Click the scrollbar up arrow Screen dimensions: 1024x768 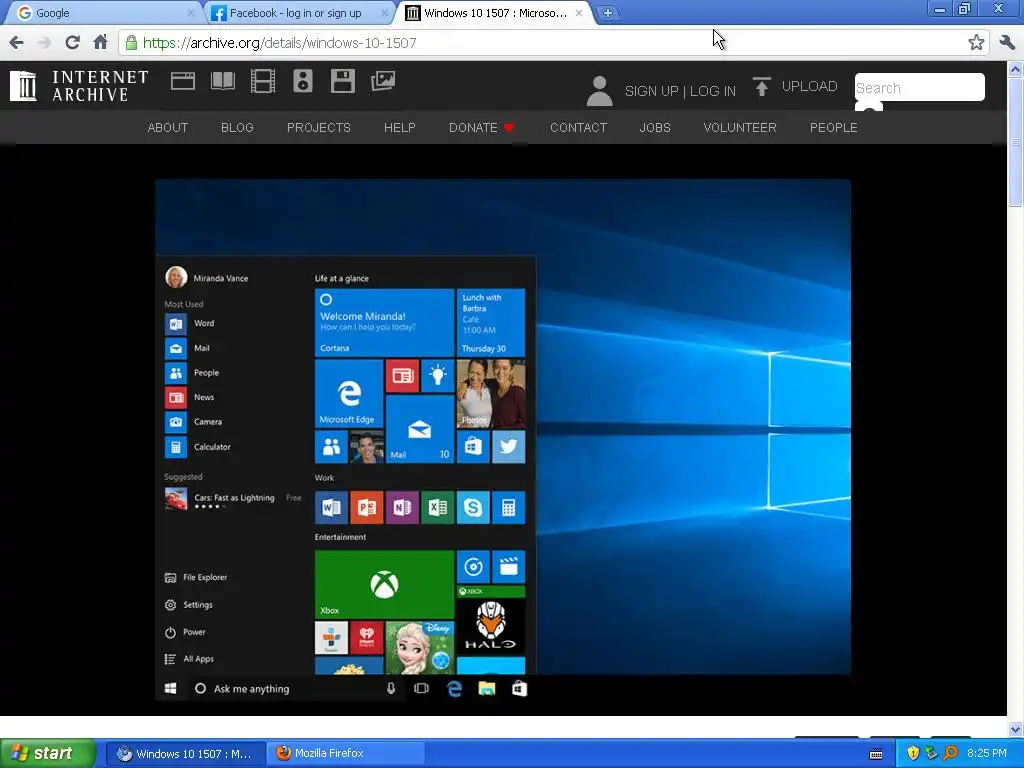coord(1016,69)
